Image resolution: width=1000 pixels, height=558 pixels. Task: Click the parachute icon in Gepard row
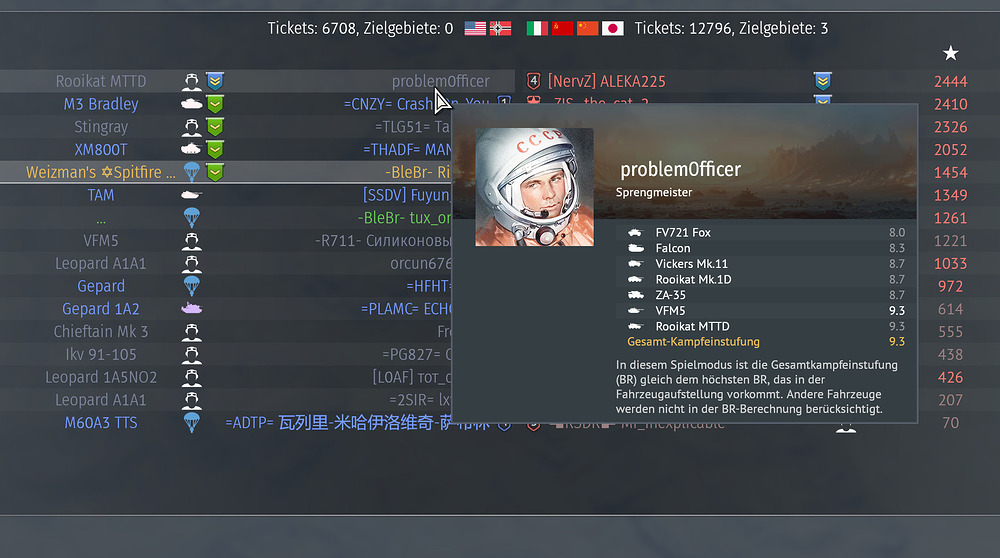point(191,286)
